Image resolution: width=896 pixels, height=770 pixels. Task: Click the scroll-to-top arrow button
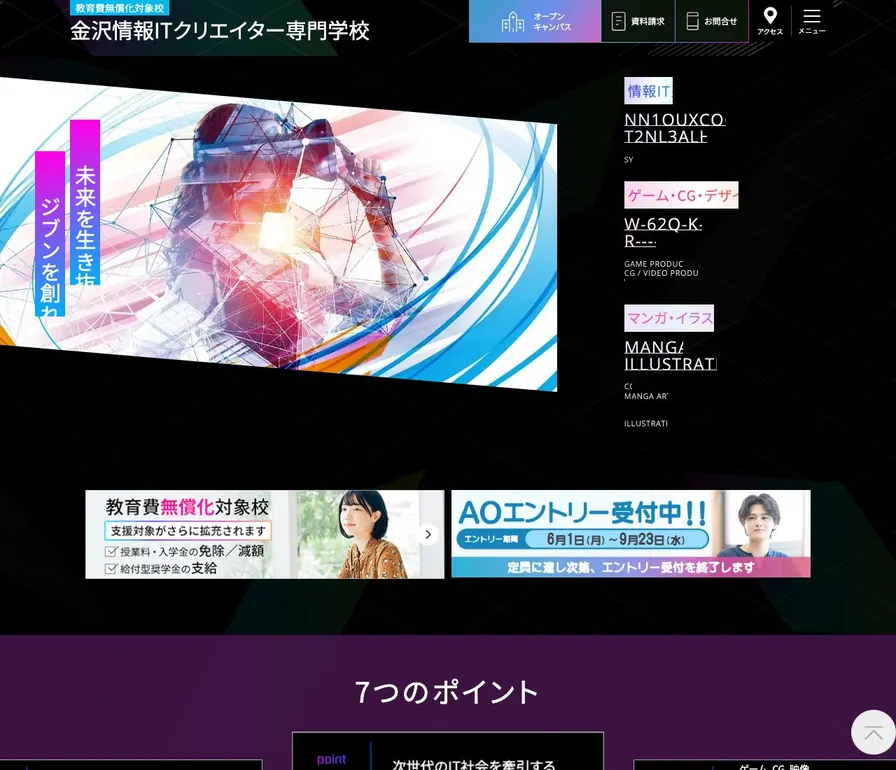(x=873, y=732)
